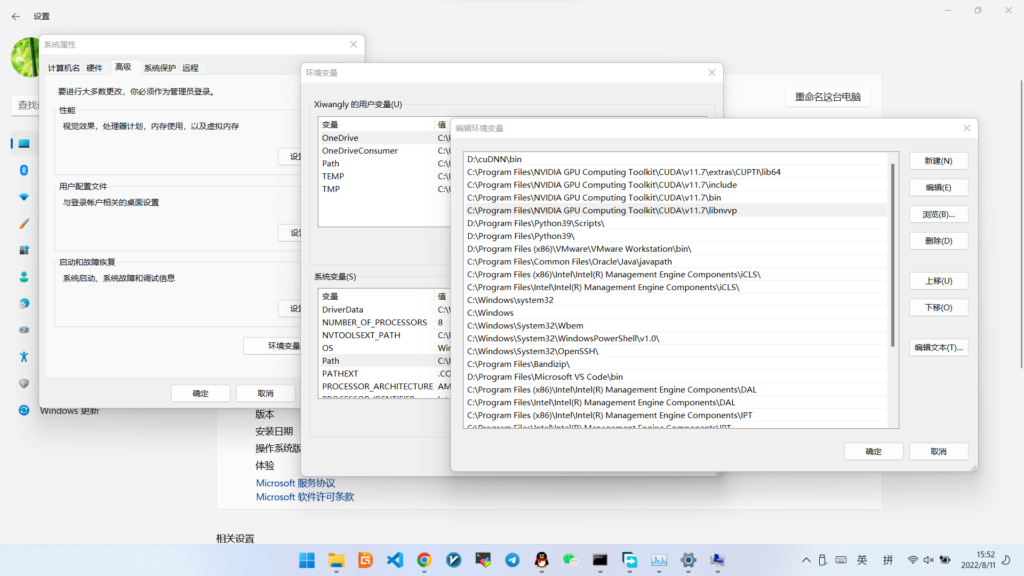Select the D:\Program Files\Python39\Scripts\ entry
Viewport: 1024px width, 576px height.
[x=676, y=223]
